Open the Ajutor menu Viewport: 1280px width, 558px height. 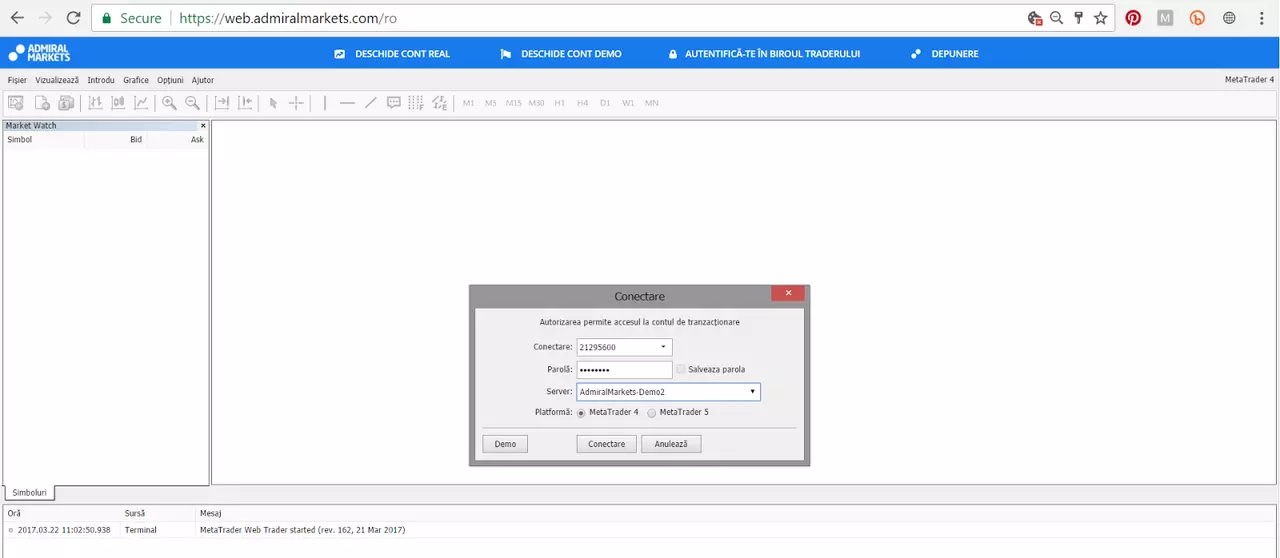[203, 80]
